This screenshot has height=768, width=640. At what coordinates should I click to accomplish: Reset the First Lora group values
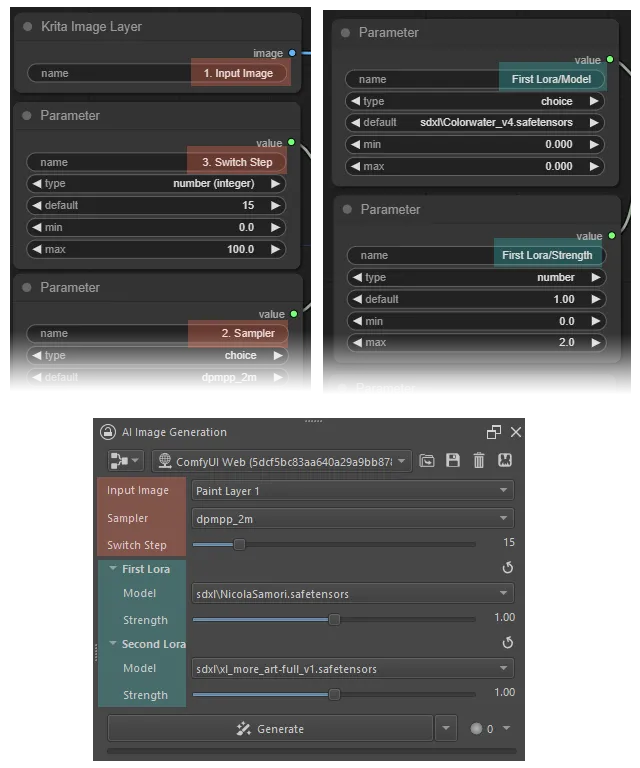tap(508, 568)
